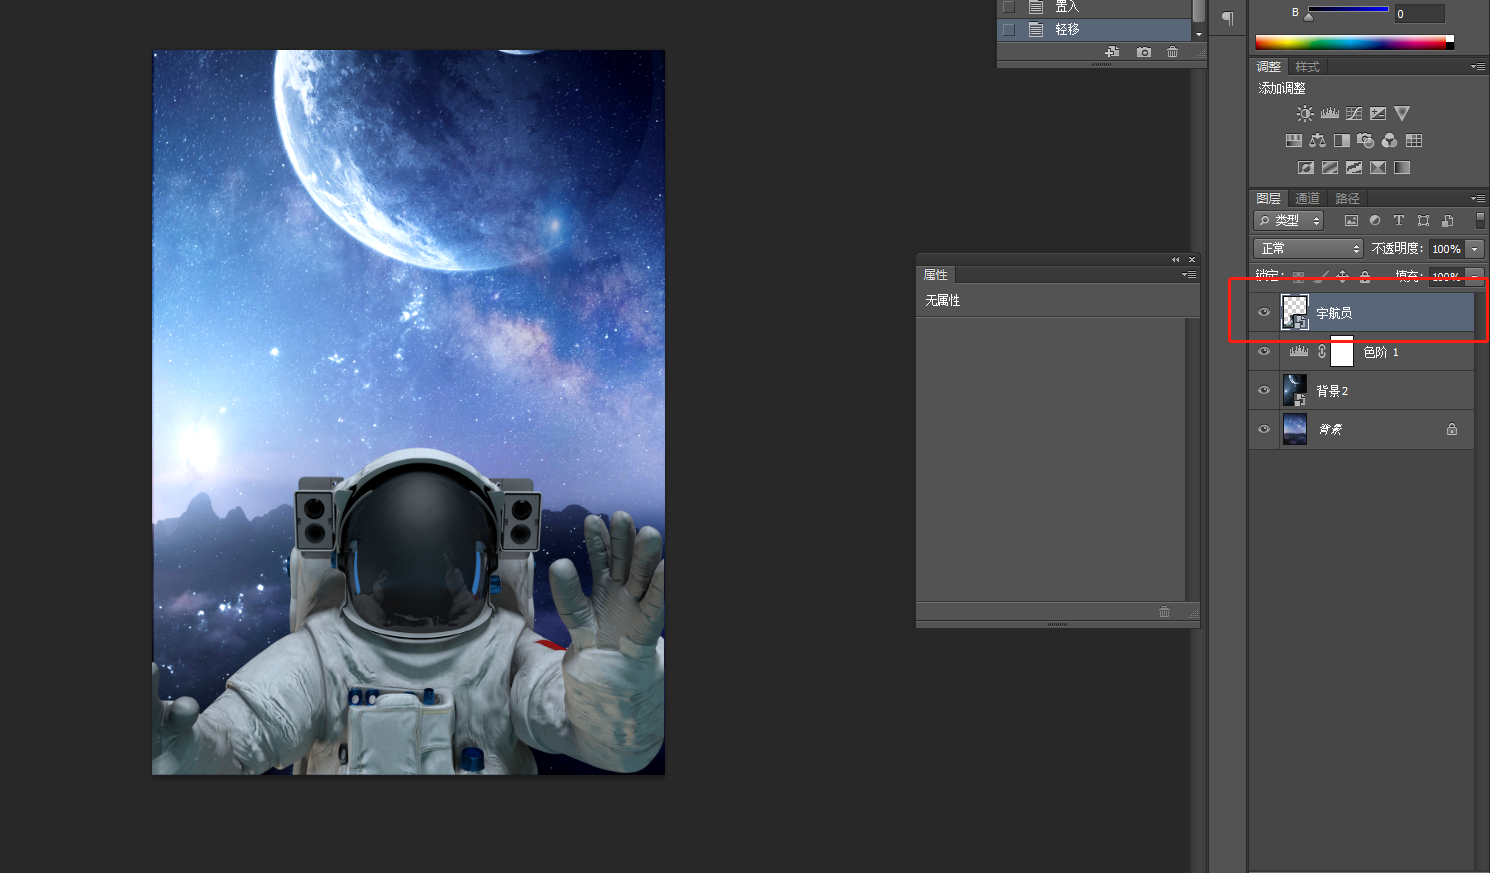The width and height of the screenshot is (1490, 873).
Task: Add an Exposure adjustment layer
Action: pyautogui.click(x=1378, y=114)
